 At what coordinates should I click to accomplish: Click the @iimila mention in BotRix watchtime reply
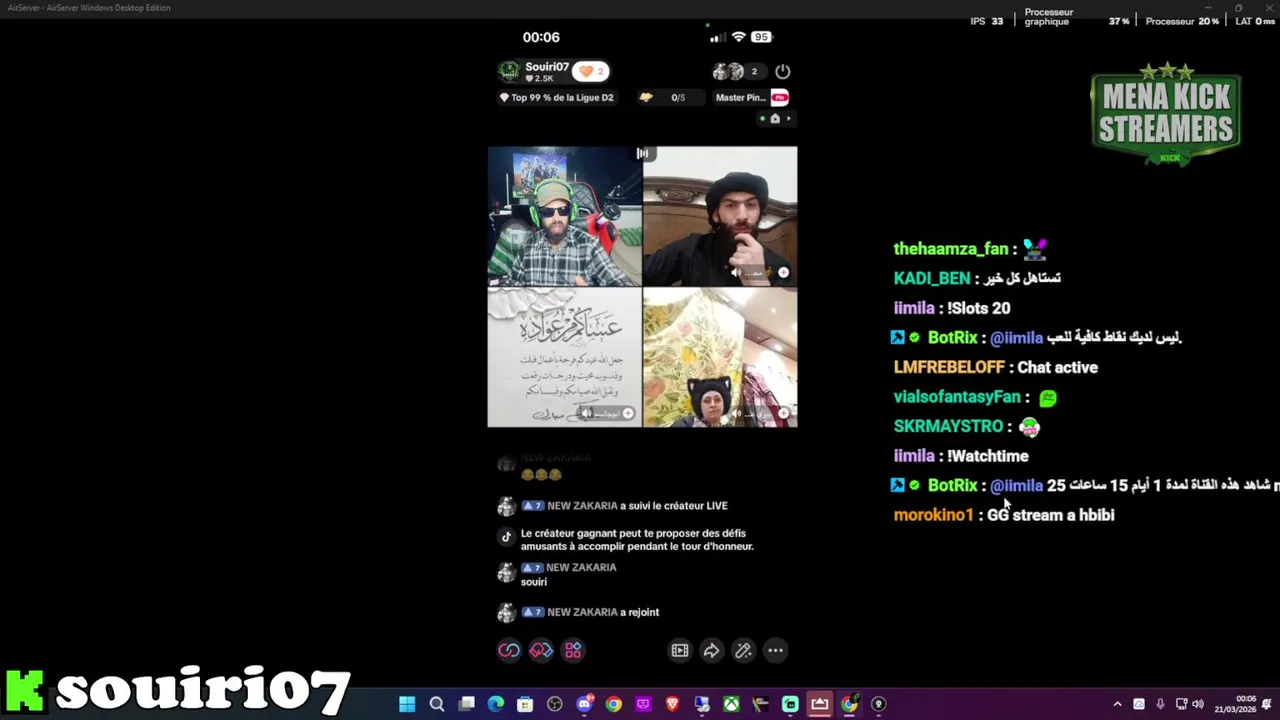pos(1016,485)
